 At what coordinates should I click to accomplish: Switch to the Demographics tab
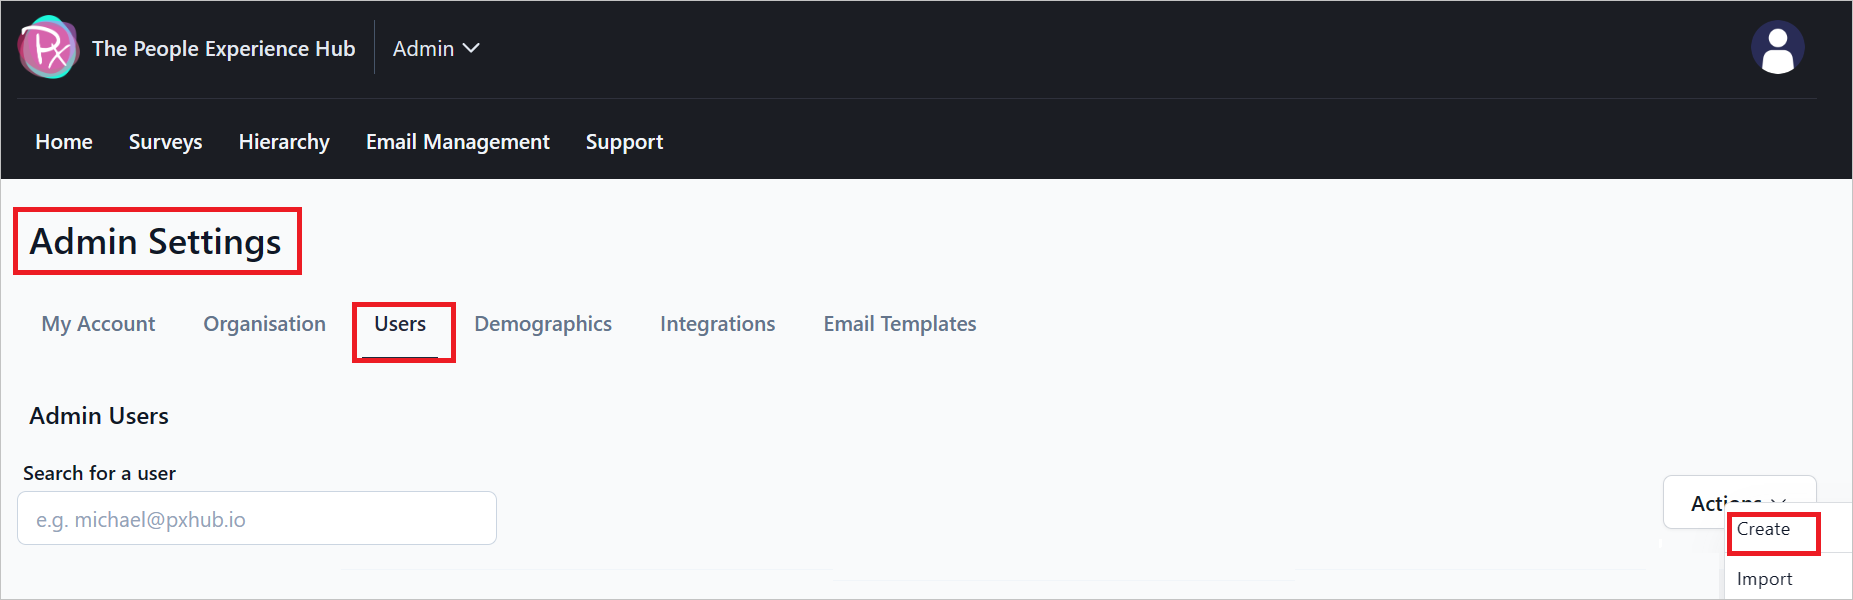coord(543,324)
